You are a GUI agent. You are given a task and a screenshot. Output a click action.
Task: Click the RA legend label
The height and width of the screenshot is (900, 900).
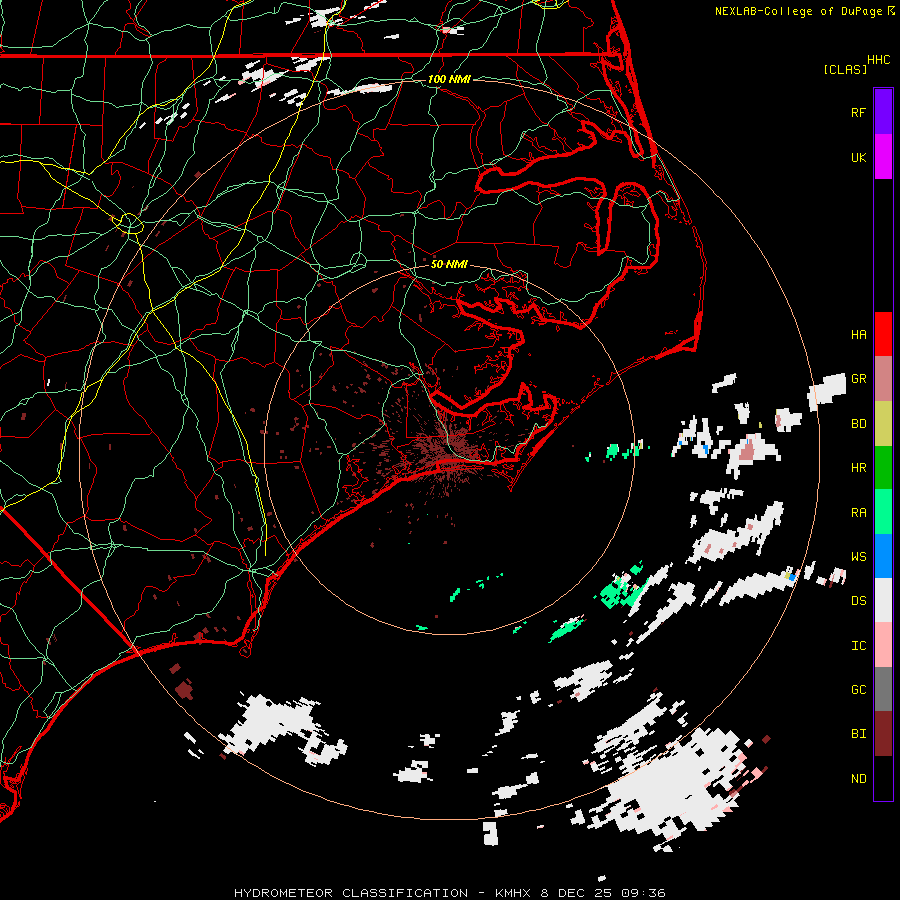pos(858,513)
